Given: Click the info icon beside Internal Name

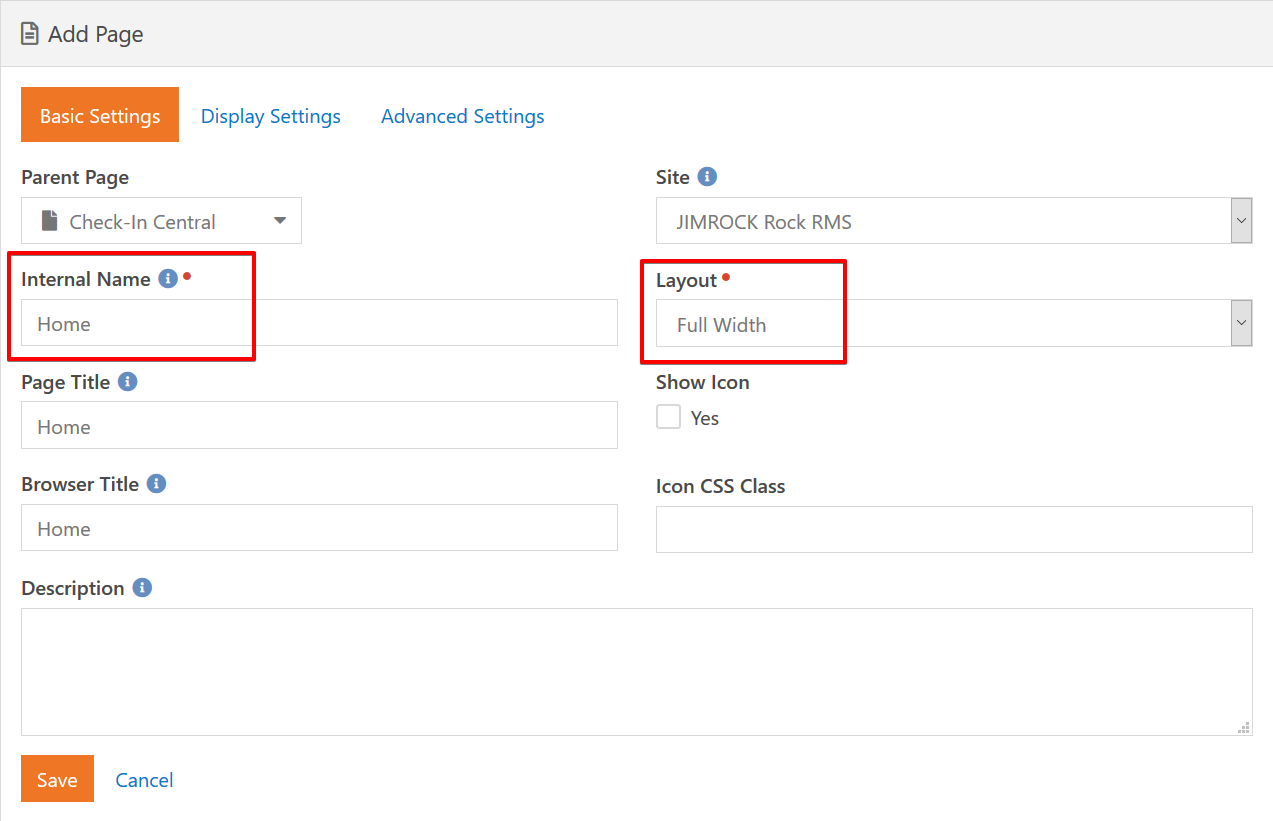Looking at the screenshot, I should pos(168,279).
